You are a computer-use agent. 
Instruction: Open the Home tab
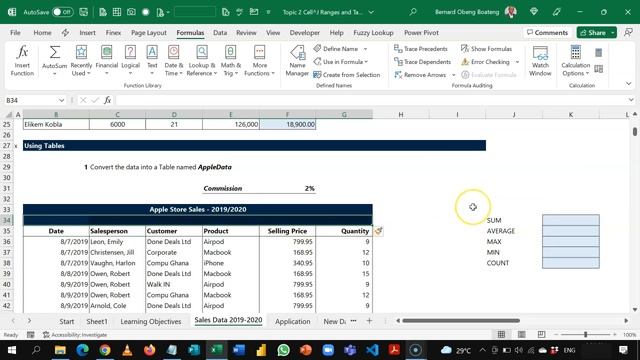[x=42, y=33]
